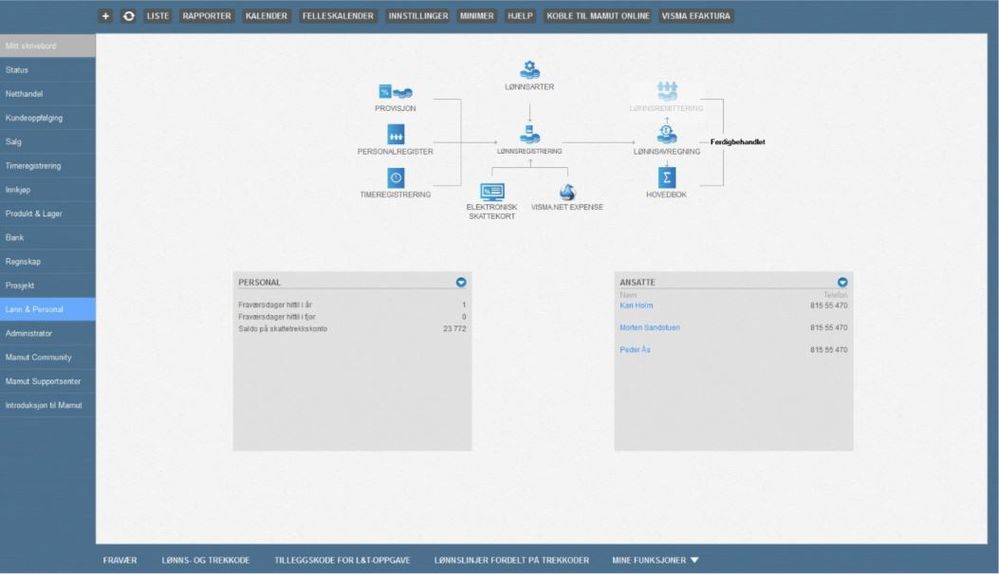Open Innkjøp in the sidebar
Viewport: 999px width, 574px height.
pos(48,190)
